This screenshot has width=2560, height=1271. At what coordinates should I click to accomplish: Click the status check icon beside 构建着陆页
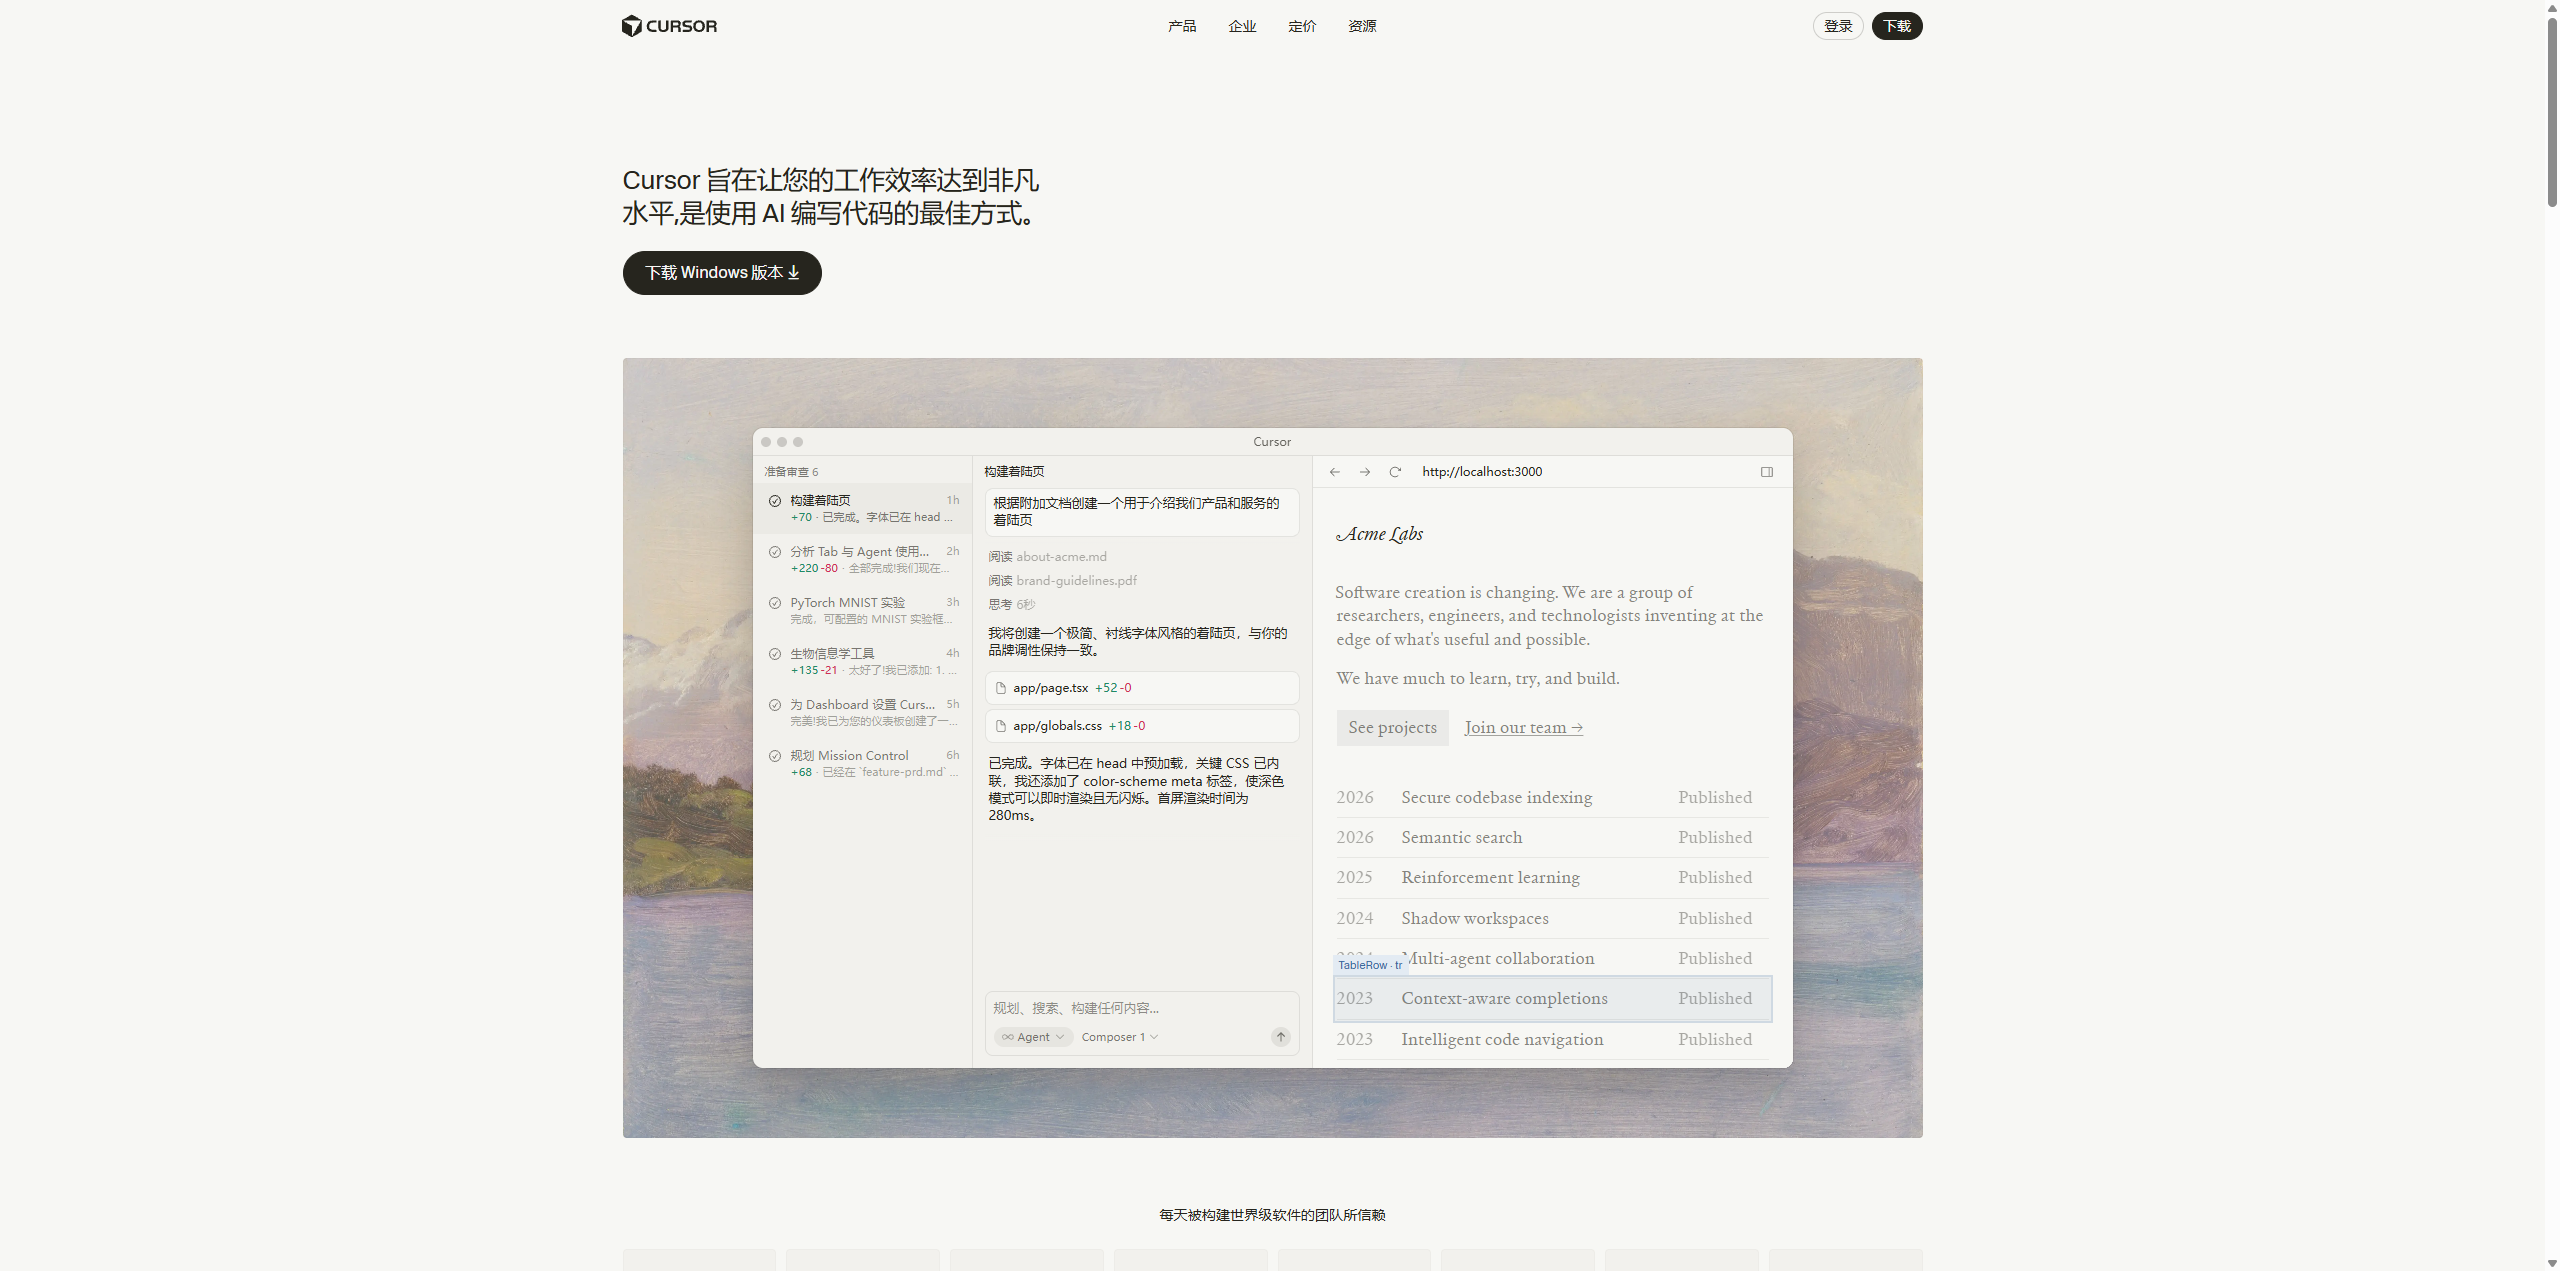pyautogui.click(x=775, y=501)
